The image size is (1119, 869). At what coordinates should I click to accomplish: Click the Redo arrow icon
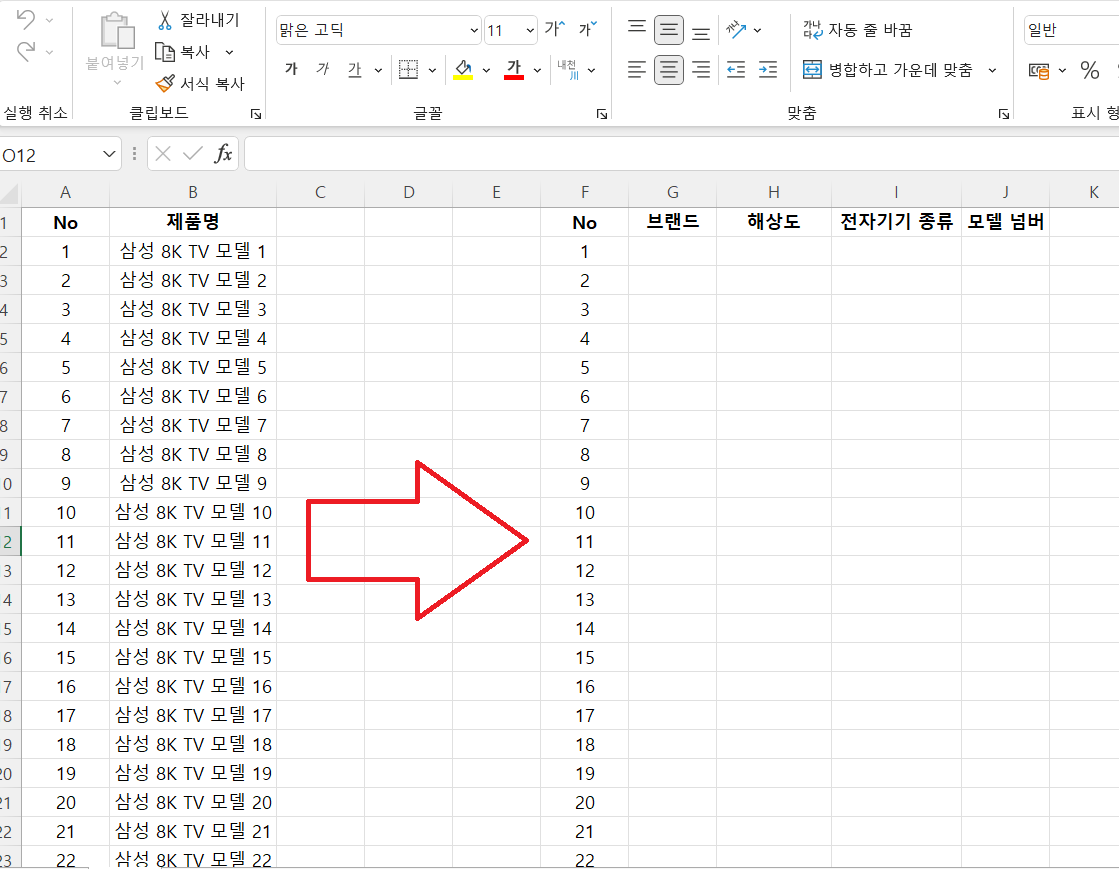click(25, 51)
